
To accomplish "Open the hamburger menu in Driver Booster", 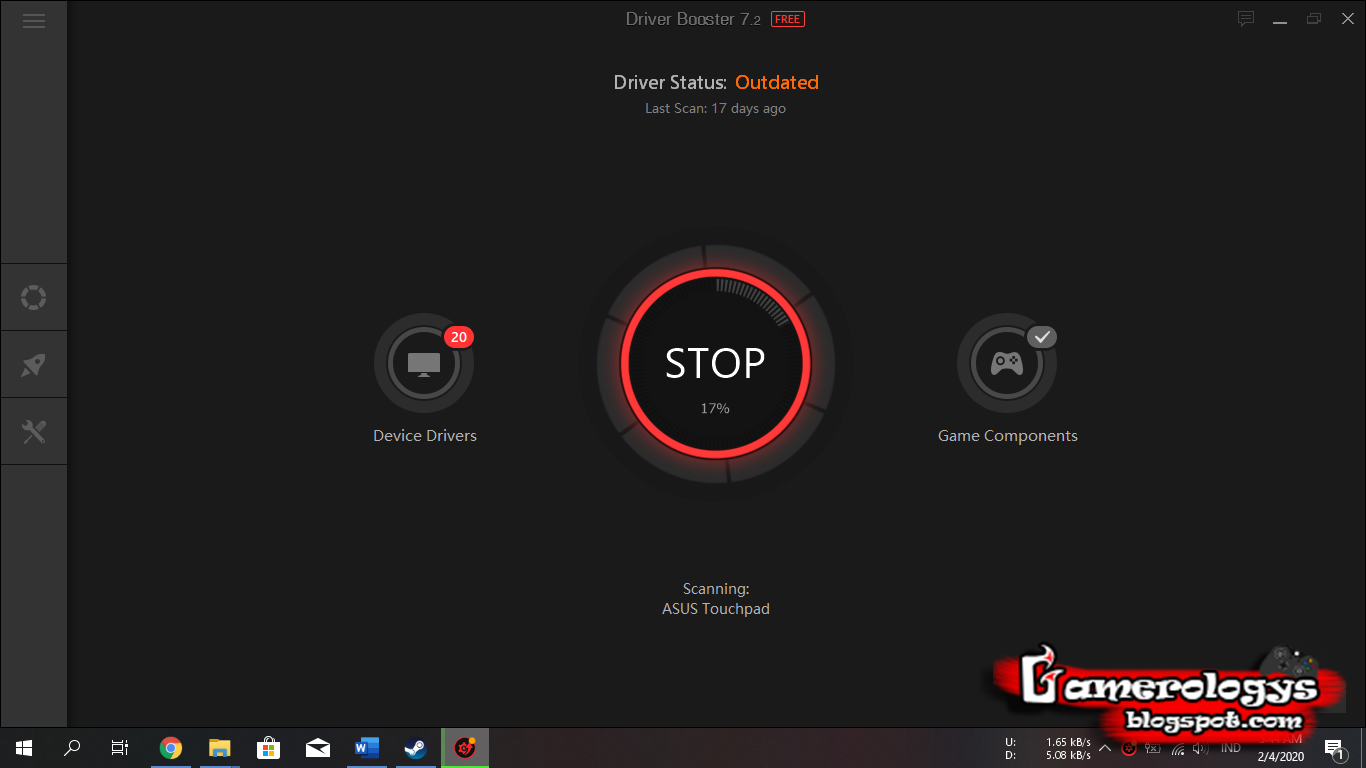I will pos(34,21).
